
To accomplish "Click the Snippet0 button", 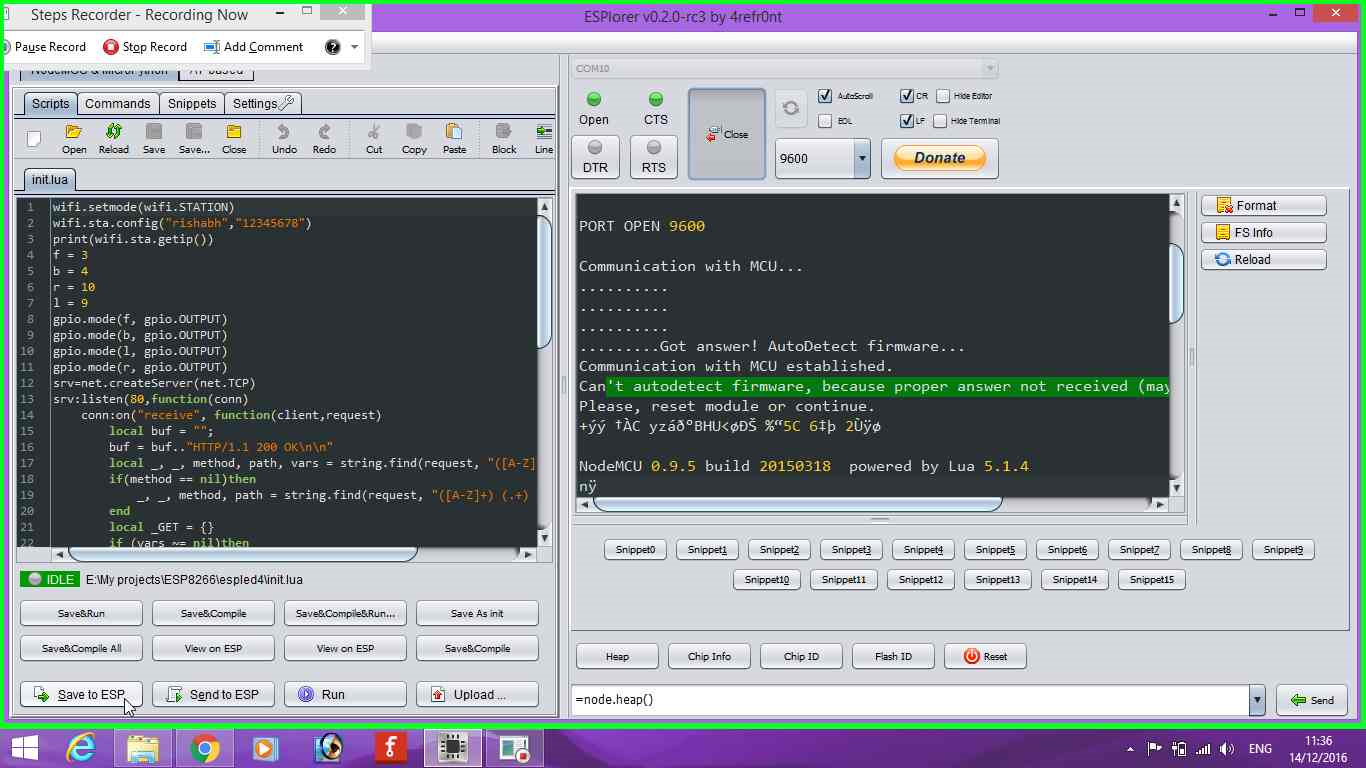I will [x=635, y=550].
